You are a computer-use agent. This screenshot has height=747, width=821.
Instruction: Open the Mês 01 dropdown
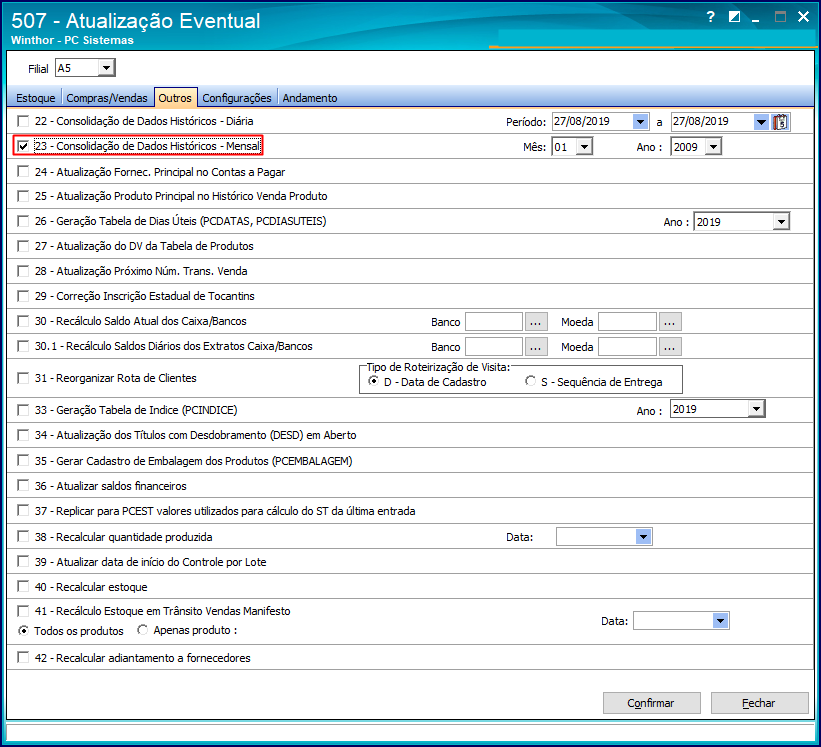coord(584,147)
